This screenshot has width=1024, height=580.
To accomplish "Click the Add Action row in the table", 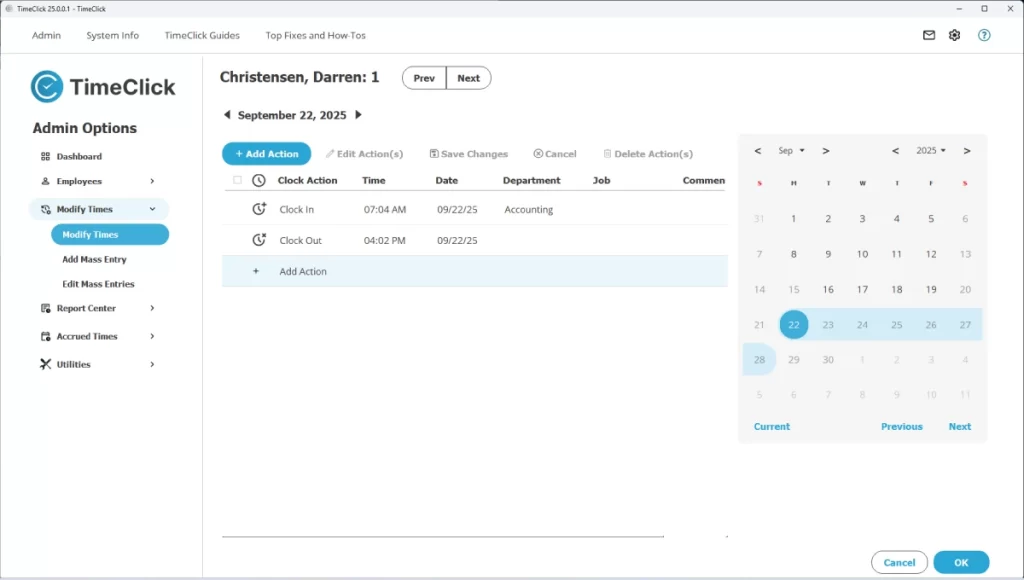I will coord(303,271).
